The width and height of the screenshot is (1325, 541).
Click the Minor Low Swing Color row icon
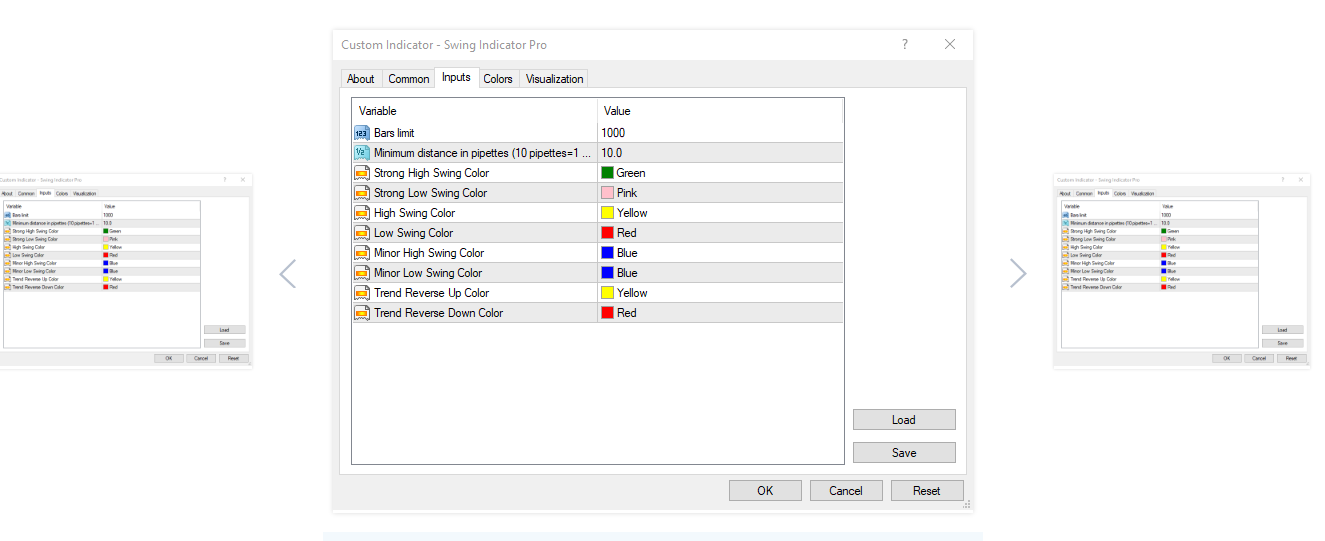click(362, 273)
